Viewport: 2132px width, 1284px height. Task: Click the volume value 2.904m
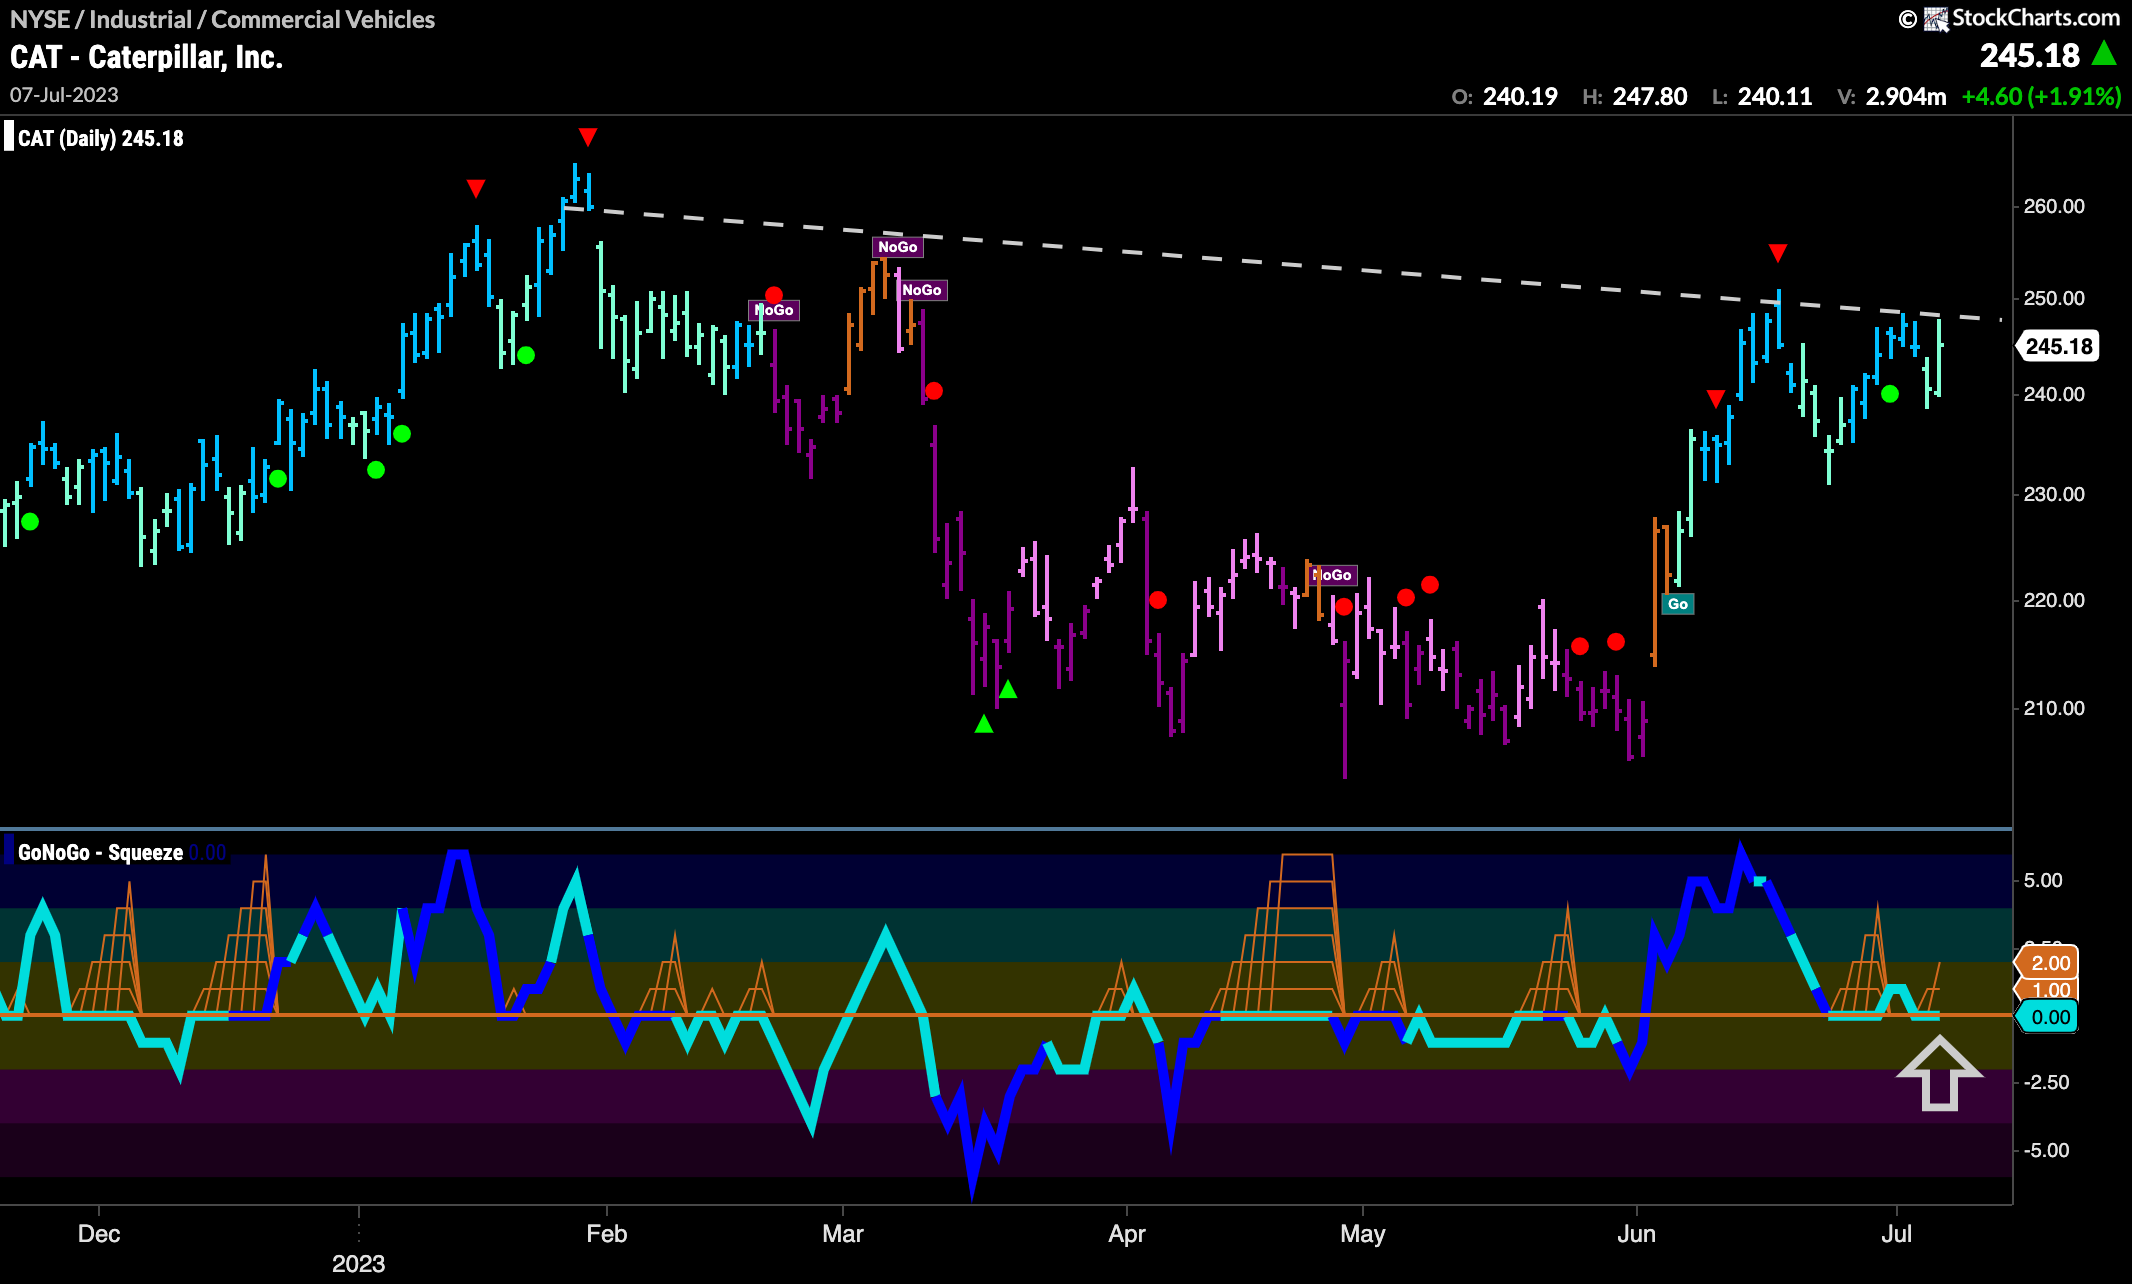[x=1906, y=97]
